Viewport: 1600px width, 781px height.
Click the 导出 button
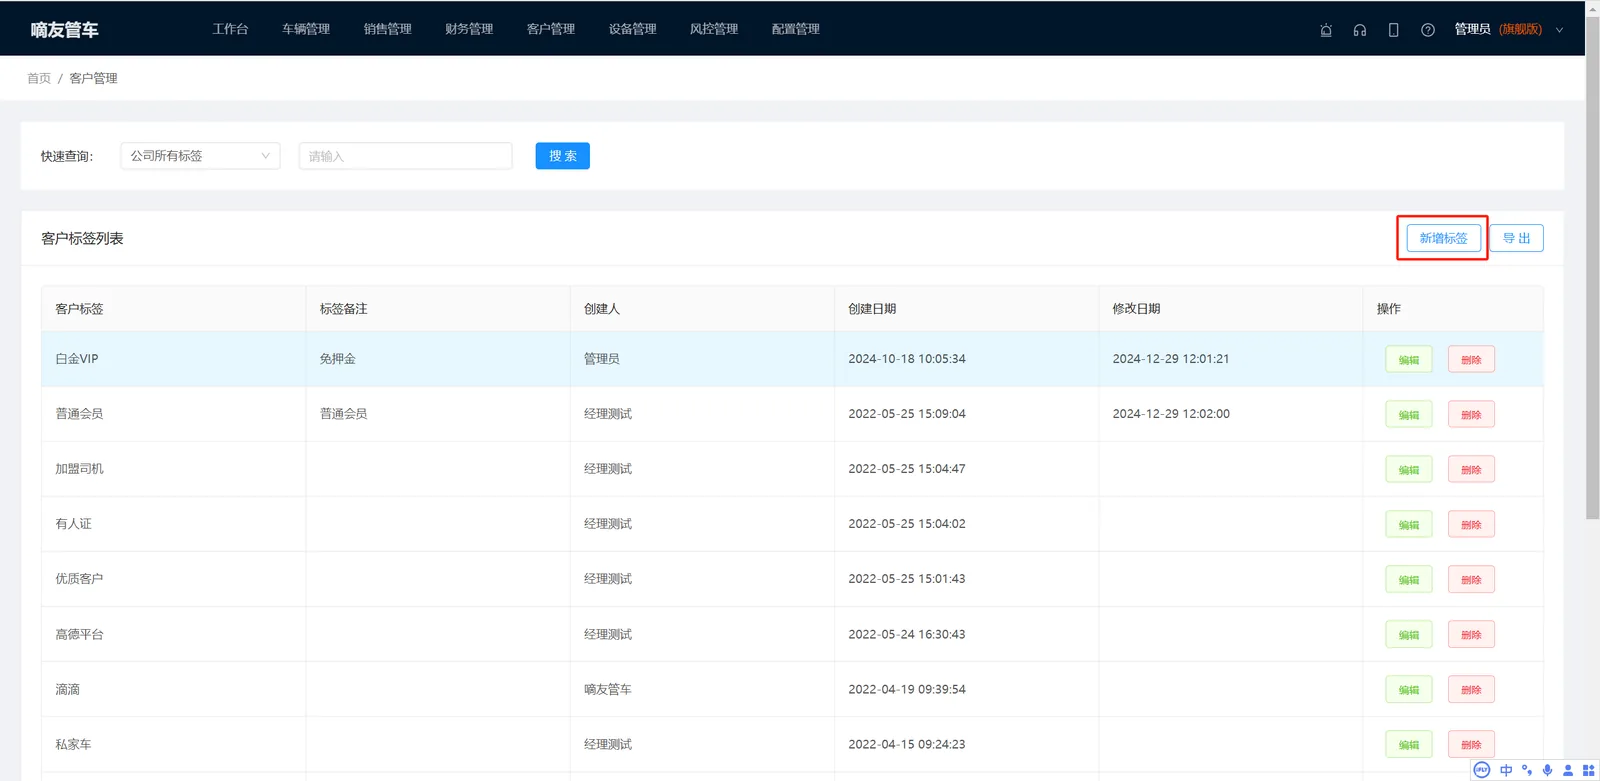(1517, 238)
